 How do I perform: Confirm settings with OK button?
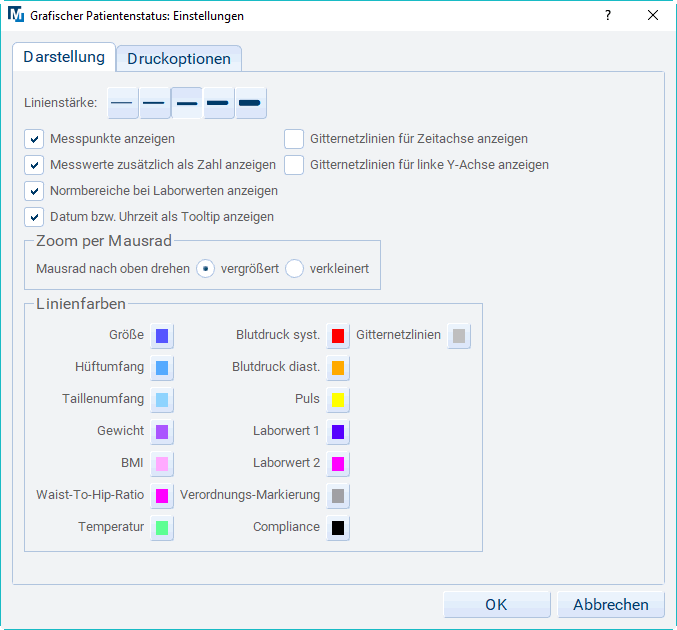(497, 605)
